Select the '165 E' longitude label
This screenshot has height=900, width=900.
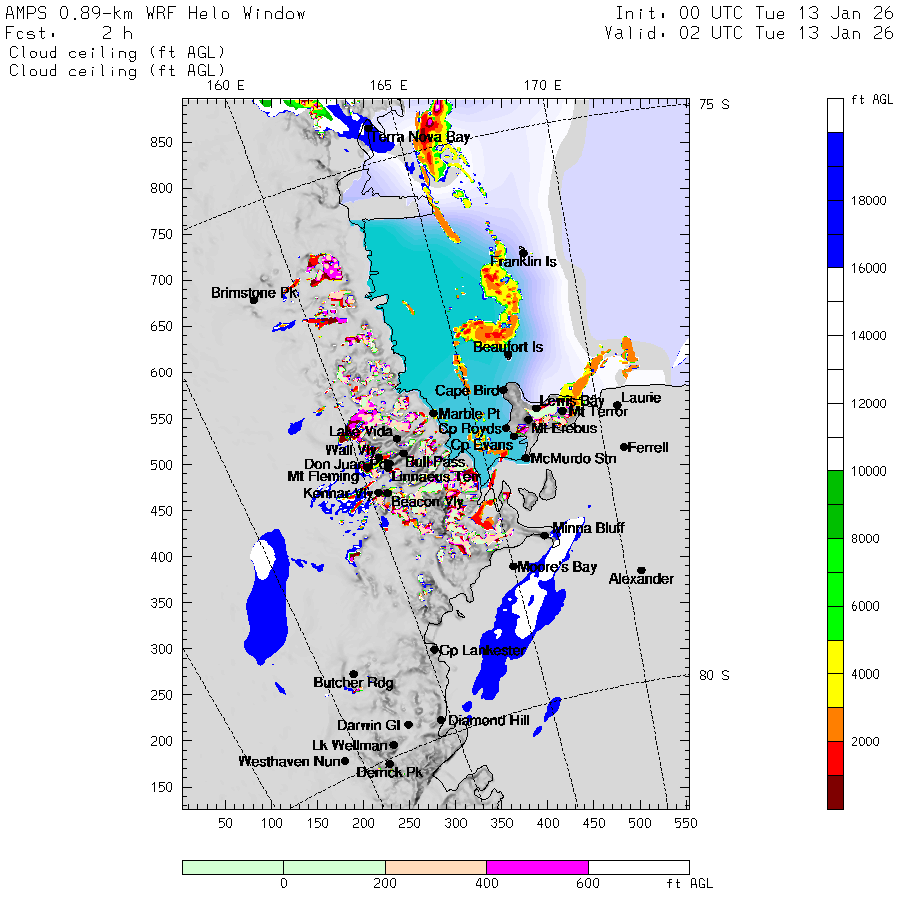[x=389, y=86]
